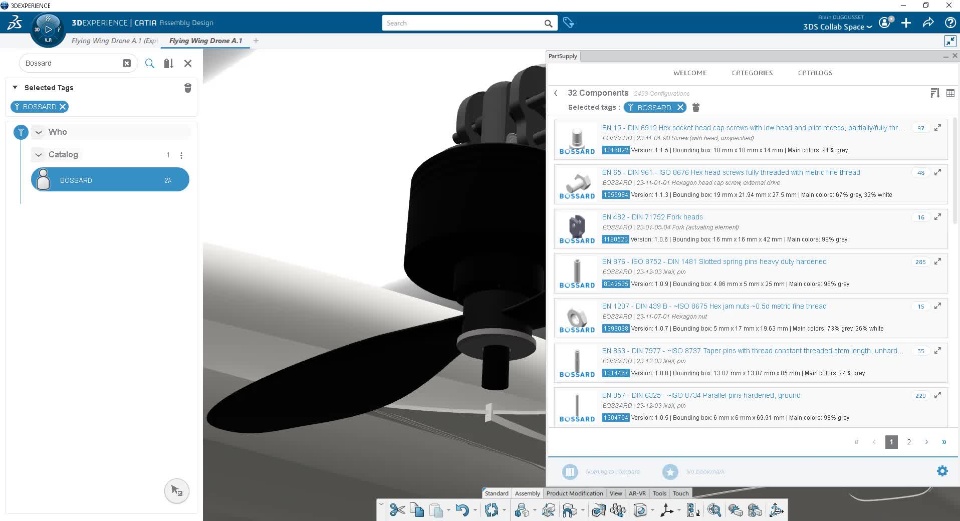Open the user profile icon
Viewport: 960px width, 521px height.
click(885, 23)
